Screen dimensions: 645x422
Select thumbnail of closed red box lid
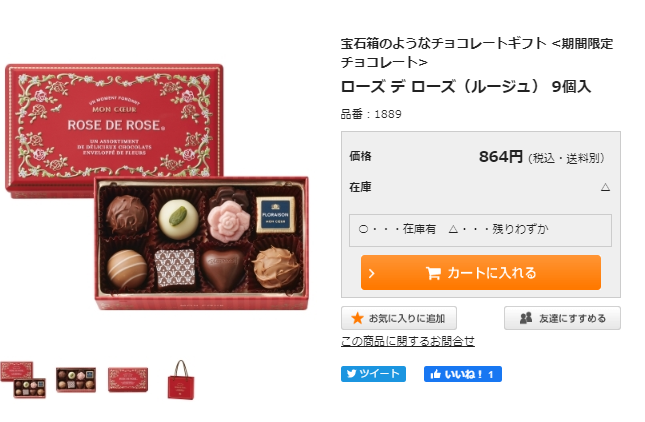[x=128, y=380]
